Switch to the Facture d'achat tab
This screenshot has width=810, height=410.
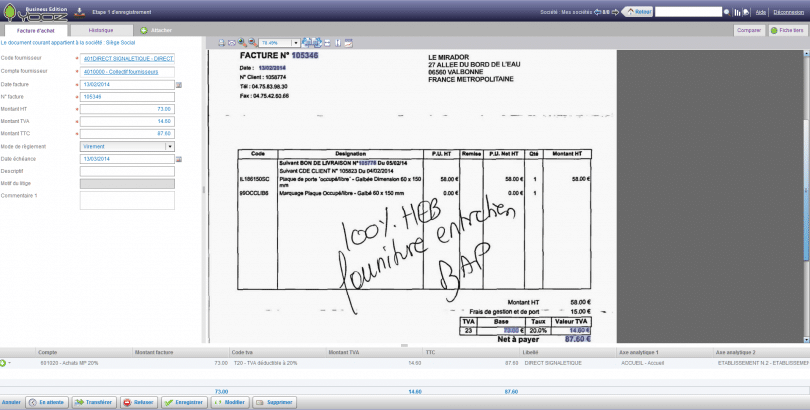point(35,30)
